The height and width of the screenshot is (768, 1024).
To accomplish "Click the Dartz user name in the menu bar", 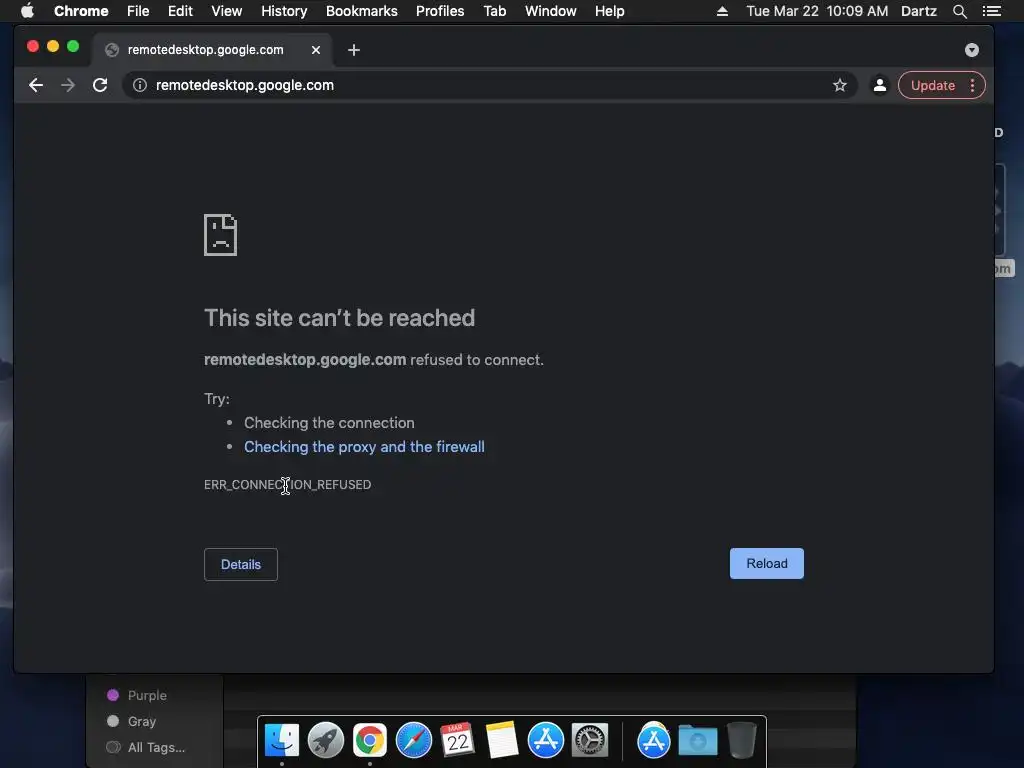I will click(x=919, y=11).
